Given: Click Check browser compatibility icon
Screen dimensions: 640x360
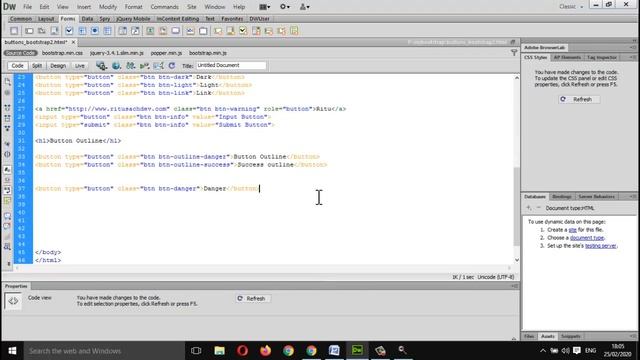Looking at the screenshot, I should coord(158,66).
